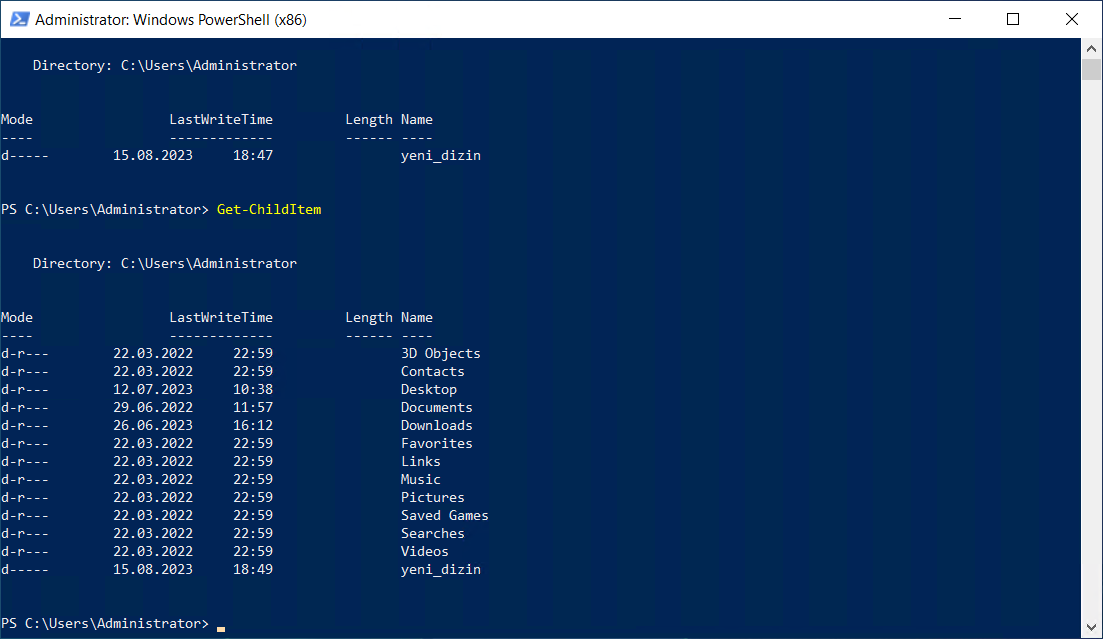The image size is (1103, 639).
Task: Click the LastWriteTime column header text
Action: click(x=221, y=317)
